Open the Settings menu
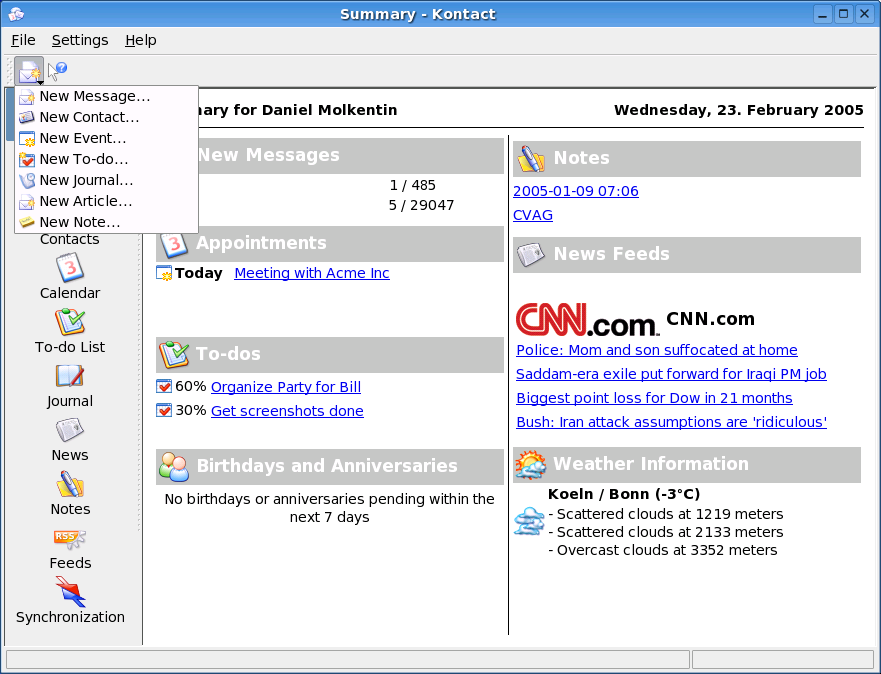Screen dimensions: 881x674 click(x=80, y=40)
